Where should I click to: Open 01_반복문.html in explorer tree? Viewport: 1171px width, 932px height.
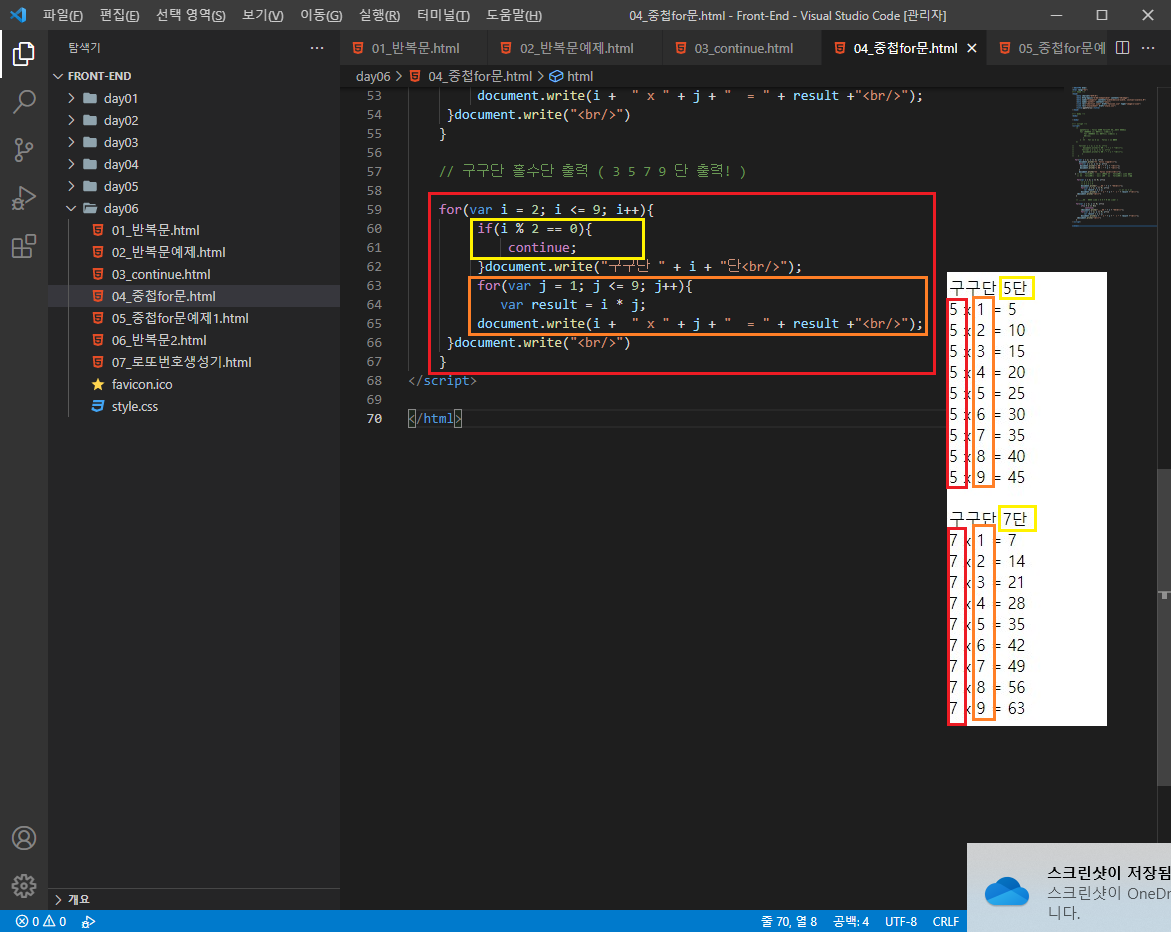(155, 230)
